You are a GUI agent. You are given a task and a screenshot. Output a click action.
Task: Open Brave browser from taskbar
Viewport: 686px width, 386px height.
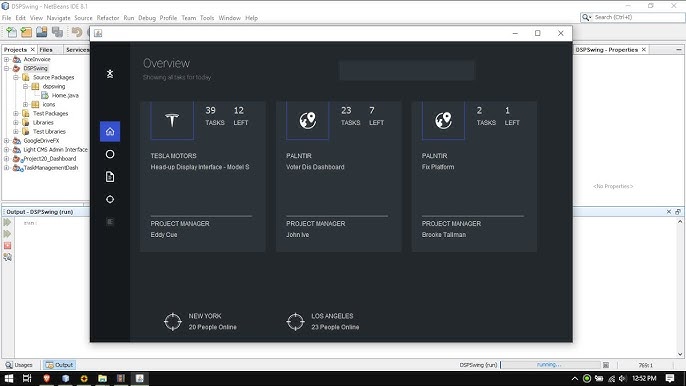tap(46, 379)
